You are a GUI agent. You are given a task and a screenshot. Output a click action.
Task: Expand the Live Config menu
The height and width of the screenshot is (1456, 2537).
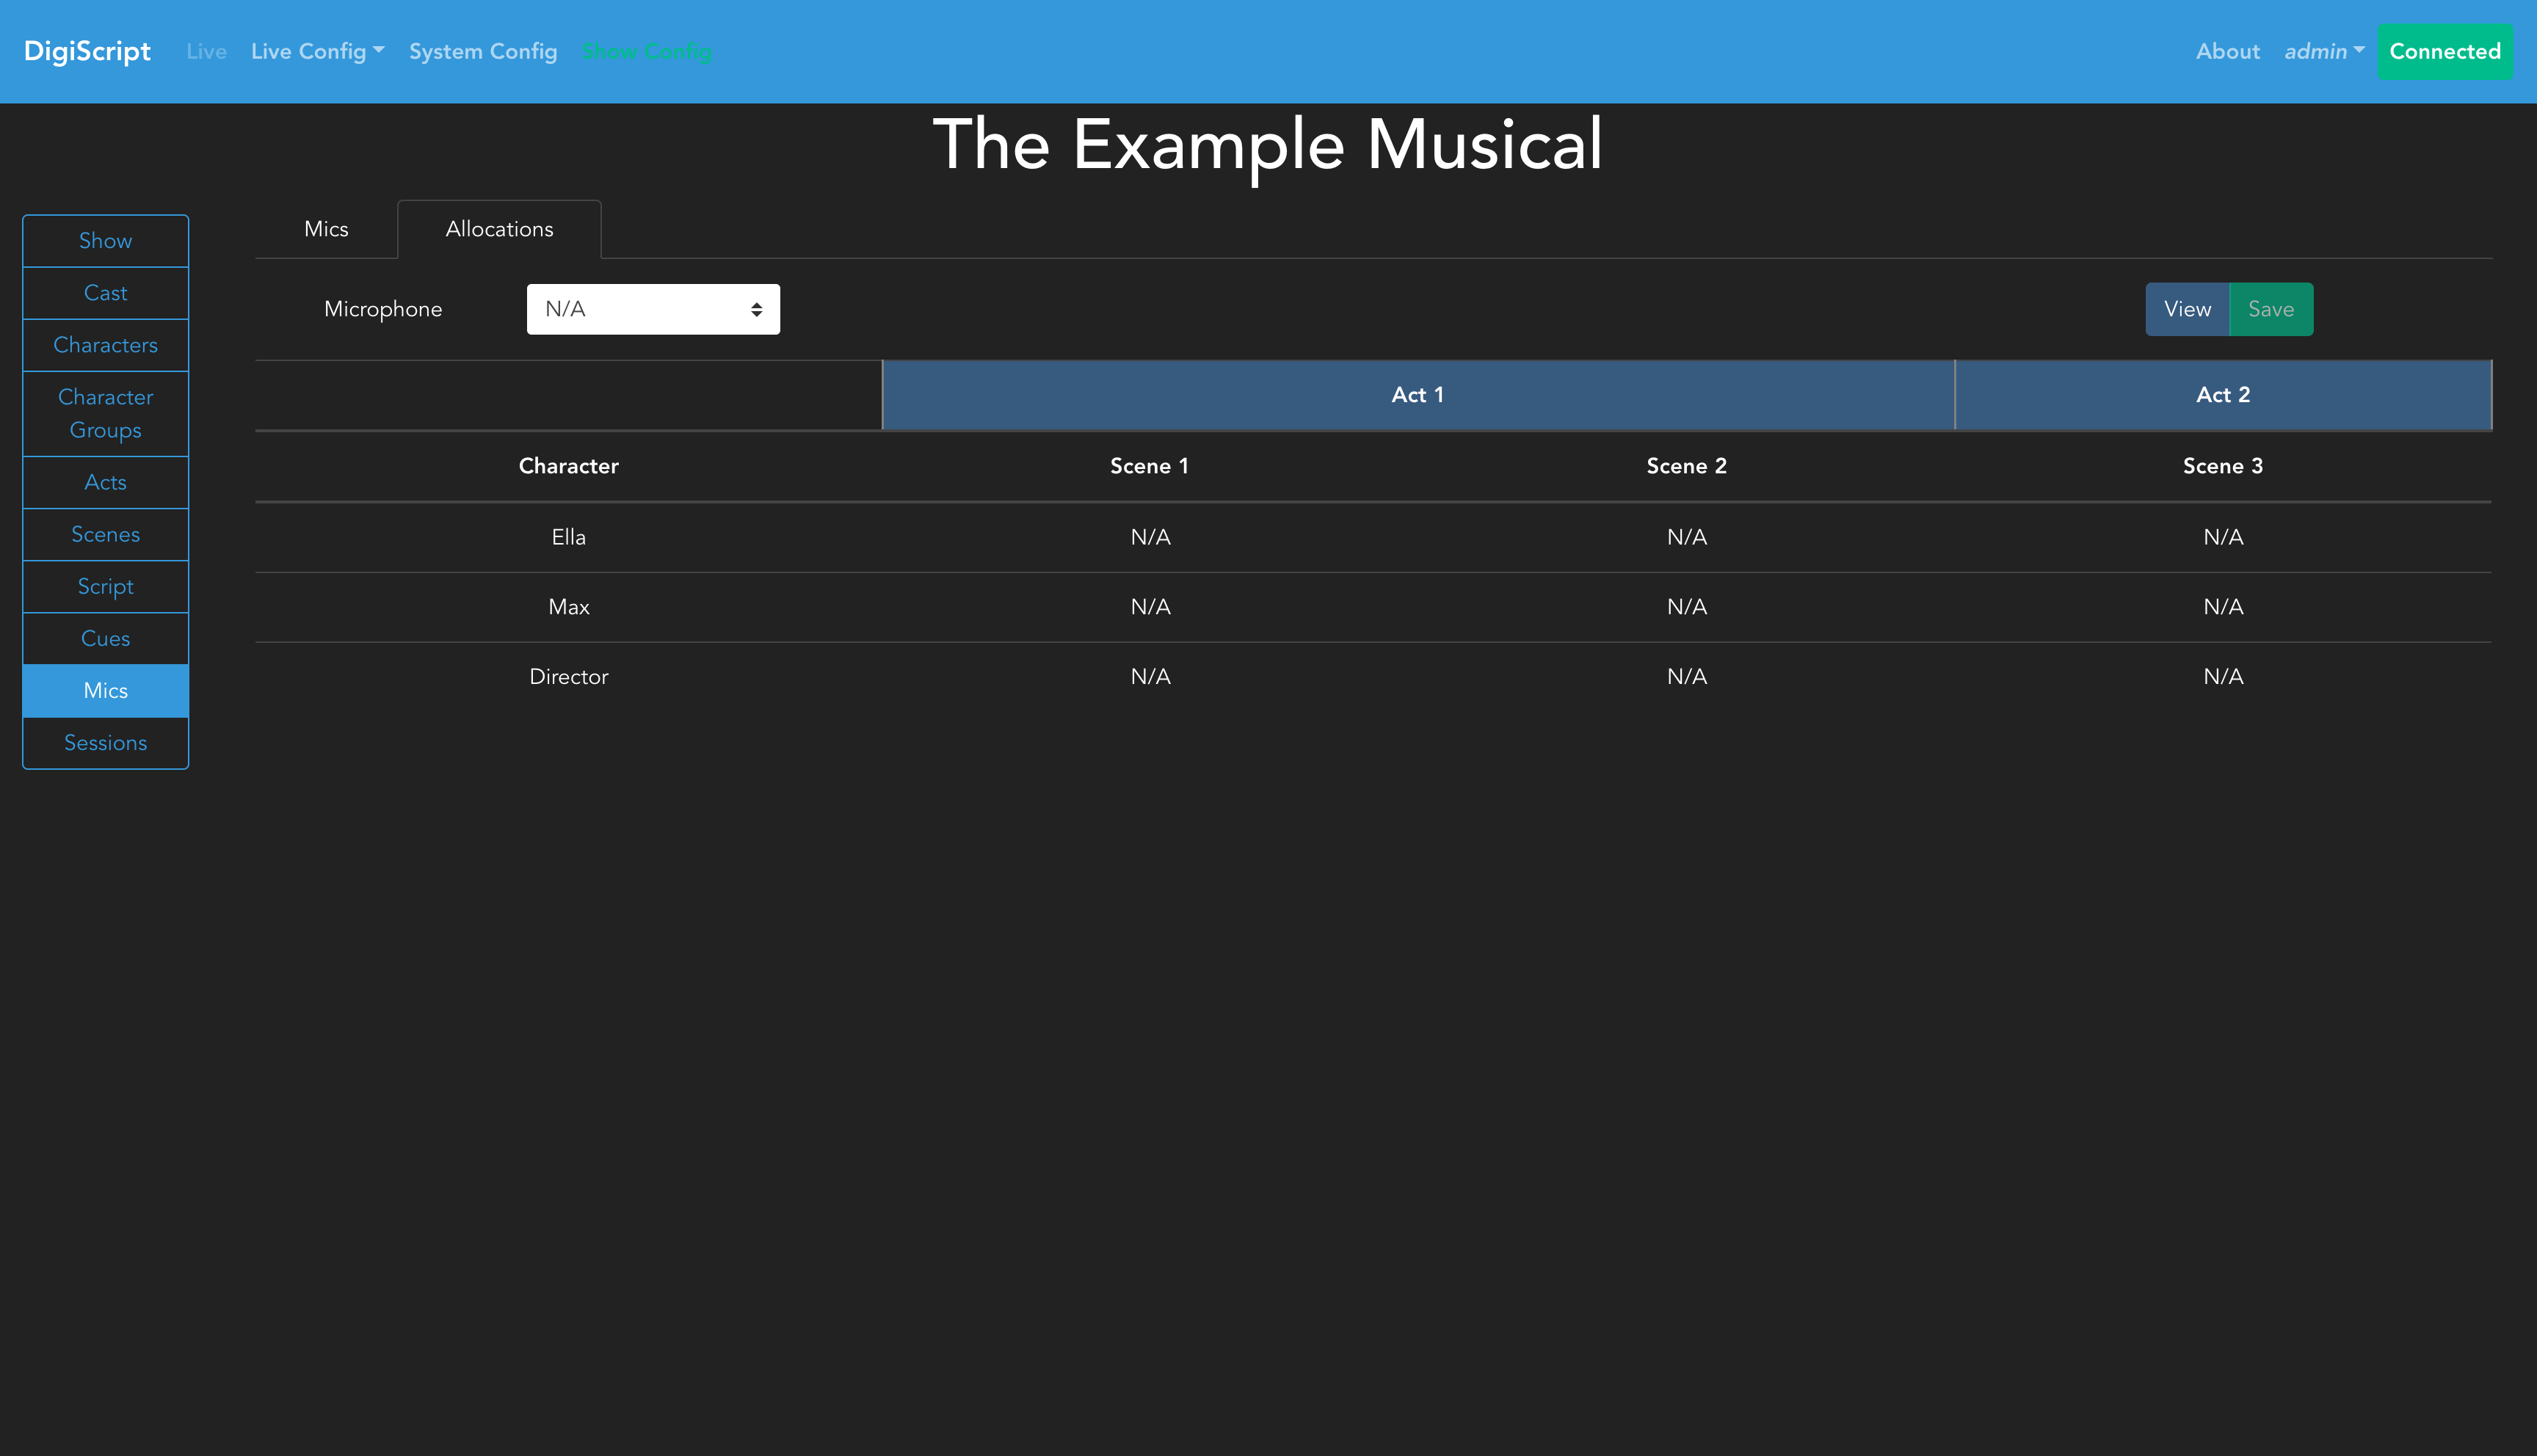coord(317,51)
